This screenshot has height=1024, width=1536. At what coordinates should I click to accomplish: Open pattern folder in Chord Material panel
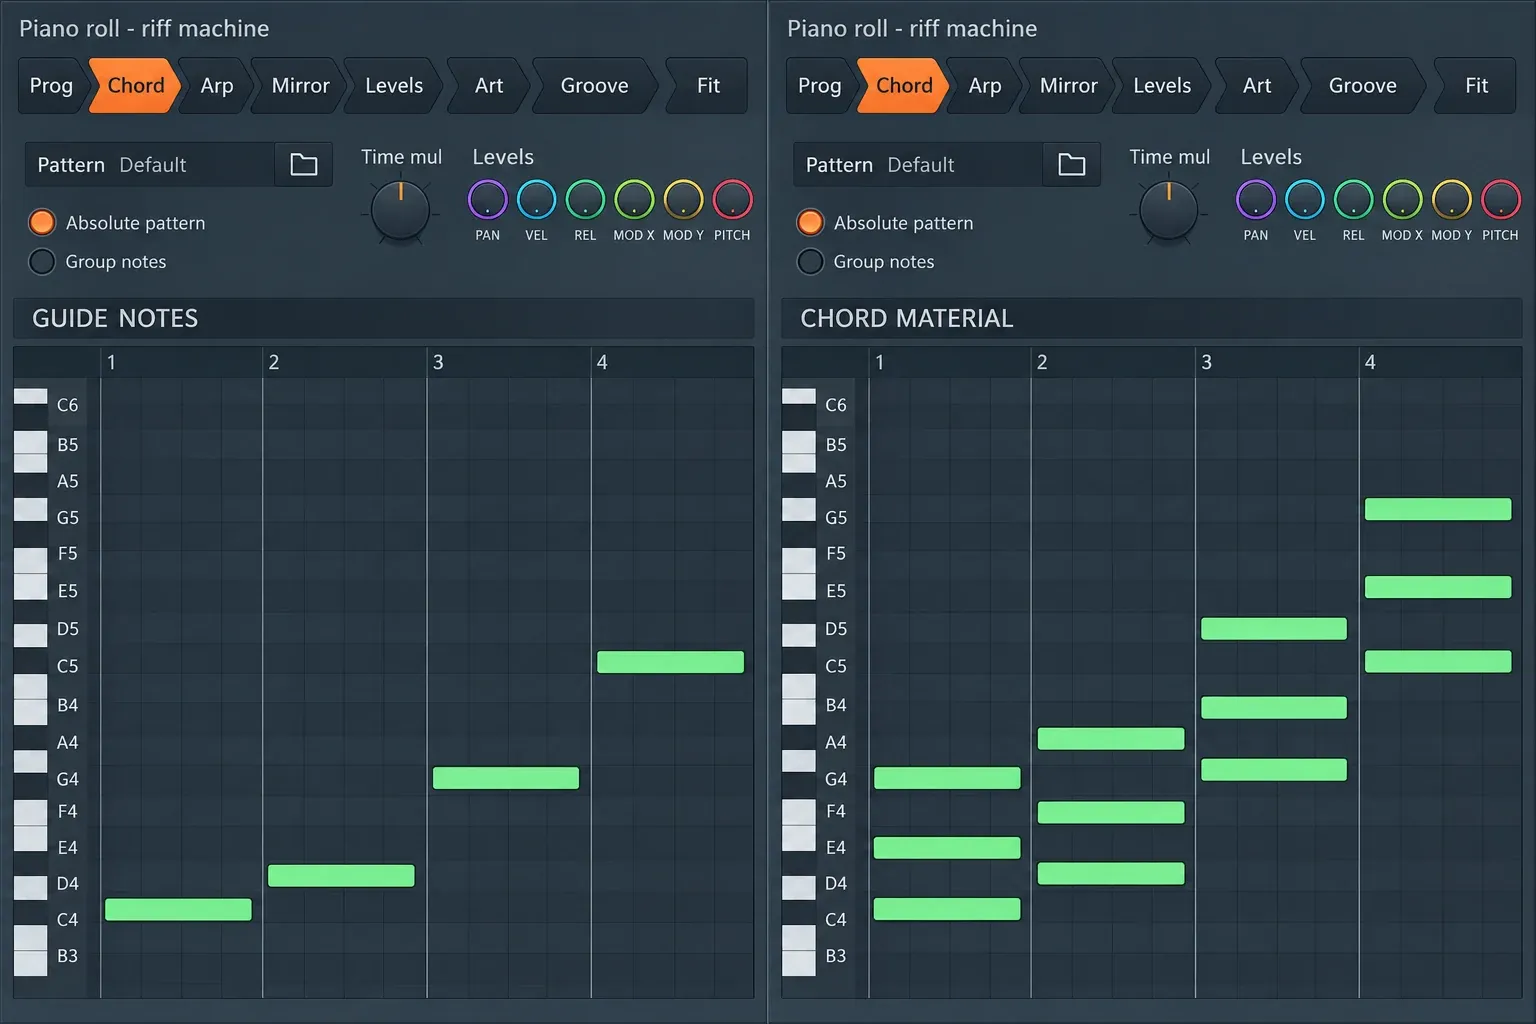[x=1072, y=164]
